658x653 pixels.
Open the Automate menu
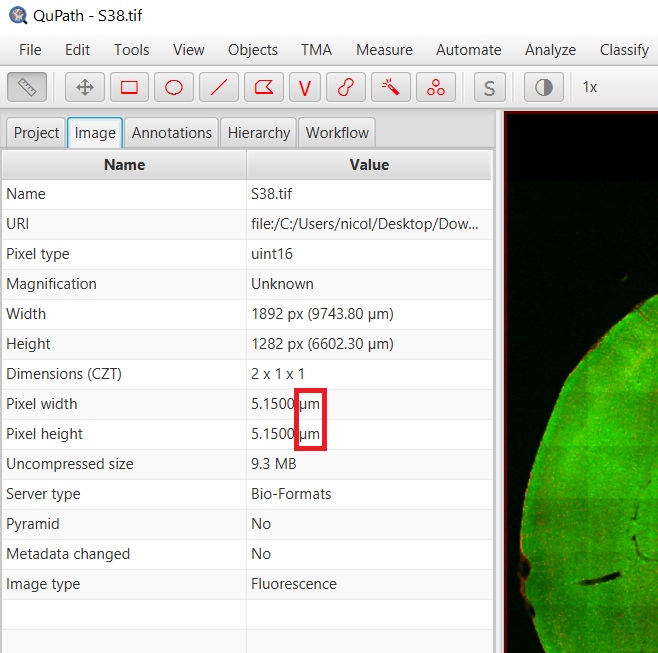468,50
